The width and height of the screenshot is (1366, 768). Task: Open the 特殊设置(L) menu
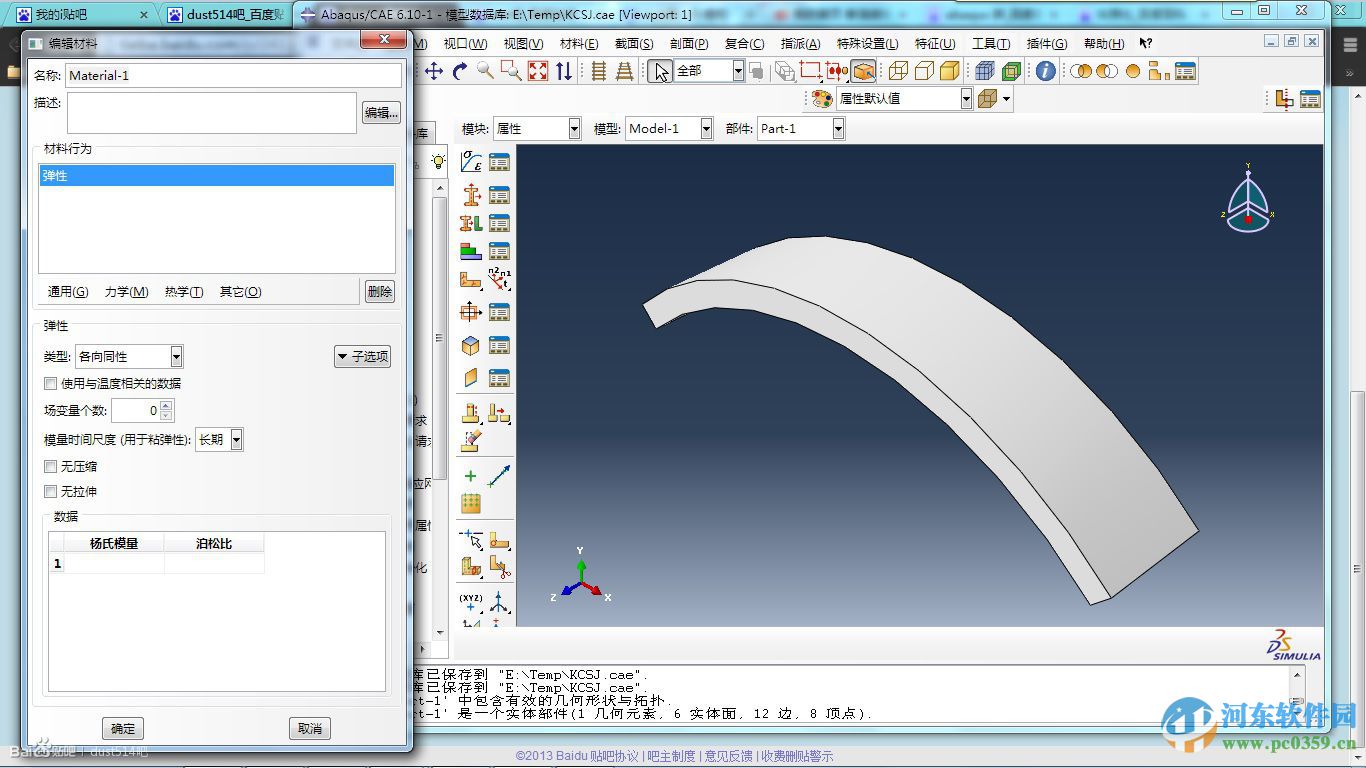pyautogui.click(x=867, y=44)
